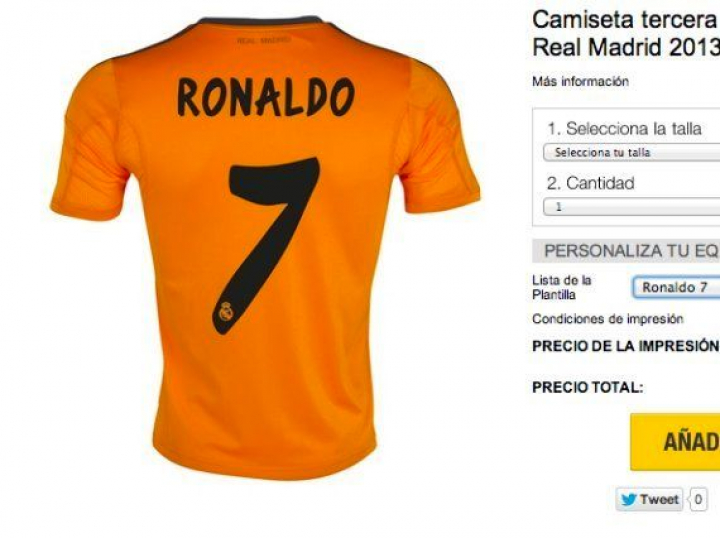
Task: Open the Condiciones de impresión link
Action: [608, 319]
